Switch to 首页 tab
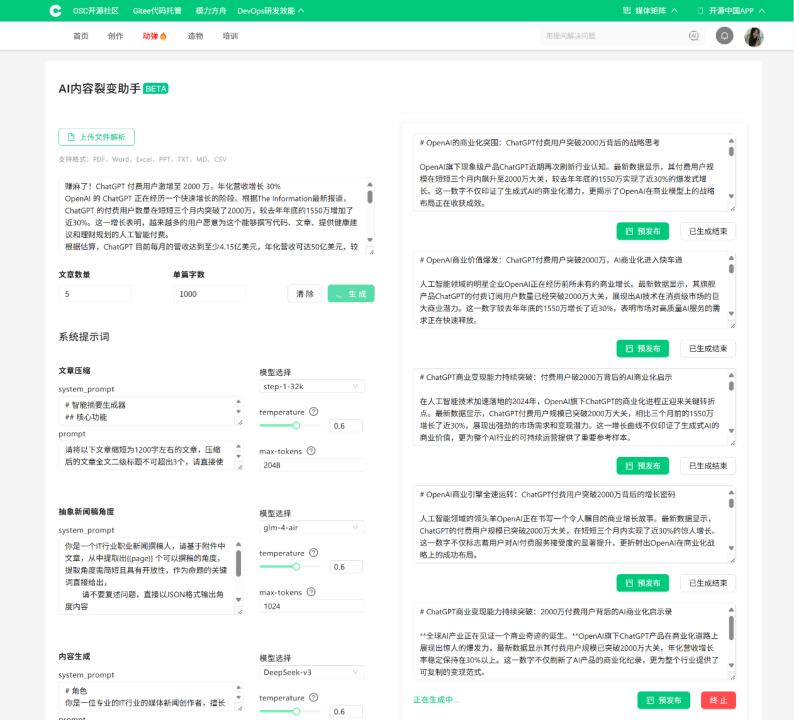The image size is (794, 720). (81, 36)
